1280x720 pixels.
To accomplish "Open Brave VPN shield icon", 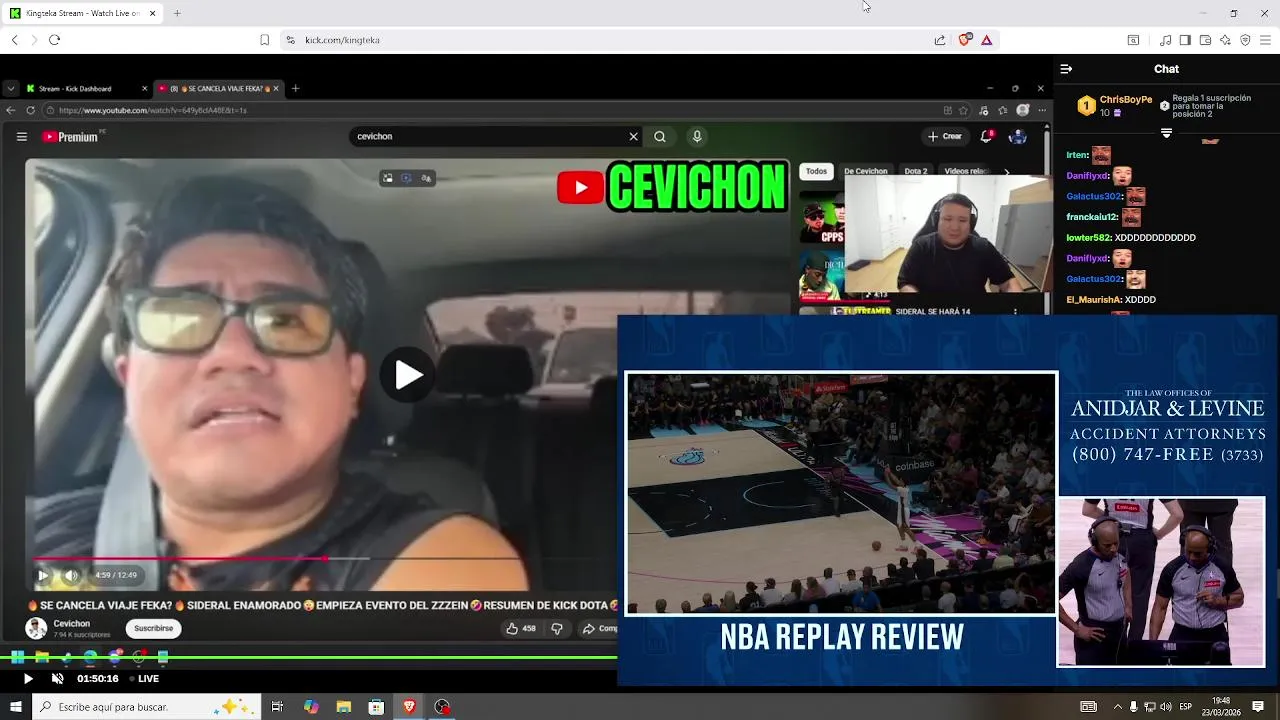I will click(x=1245, y=40).
